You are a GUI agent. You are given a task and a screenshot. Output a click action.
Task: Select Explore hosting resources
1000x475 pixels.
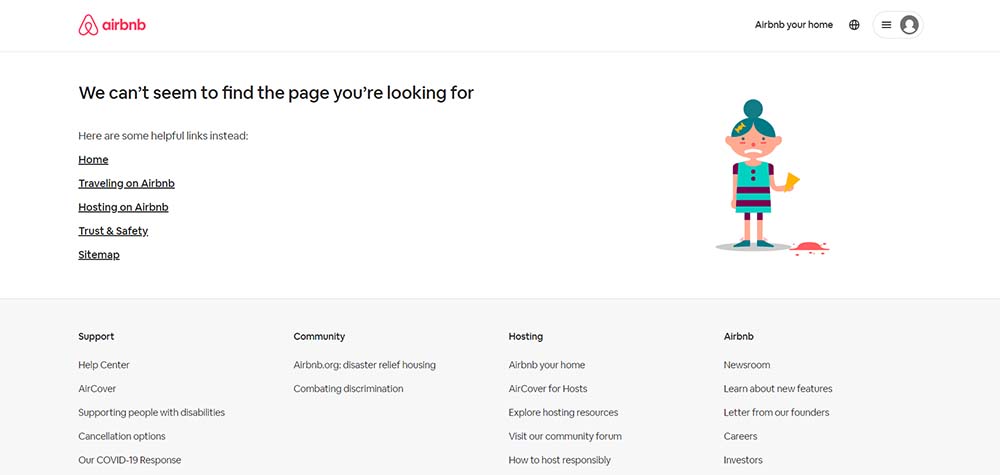pyautogui.click(x=563, y=413)
